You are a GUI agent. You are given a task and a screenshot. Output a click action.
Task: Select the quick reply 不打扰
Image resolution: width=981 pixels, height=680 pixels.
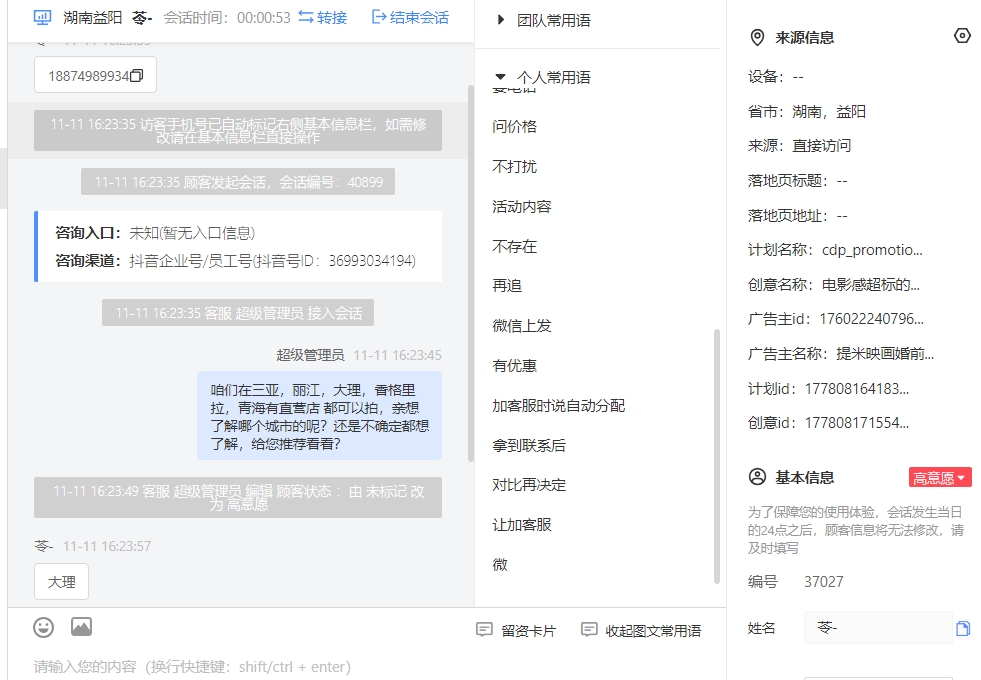coord(514,166)
